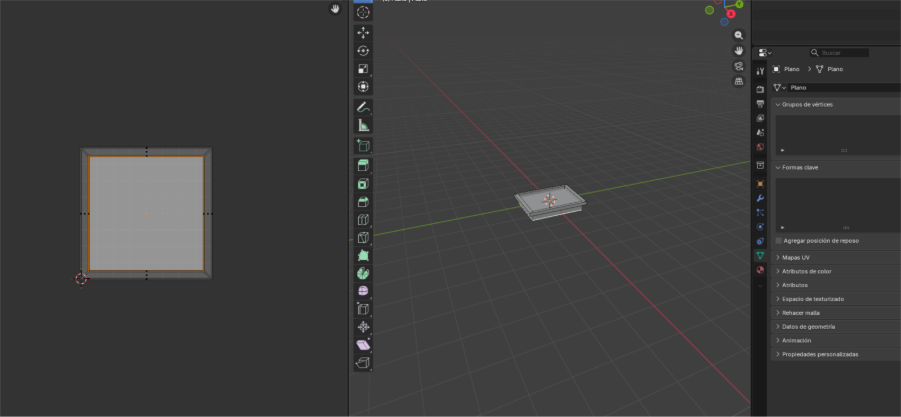Choose the Extrude Region tool
This screenshot has height=417, width=901.
click(363, 165)
